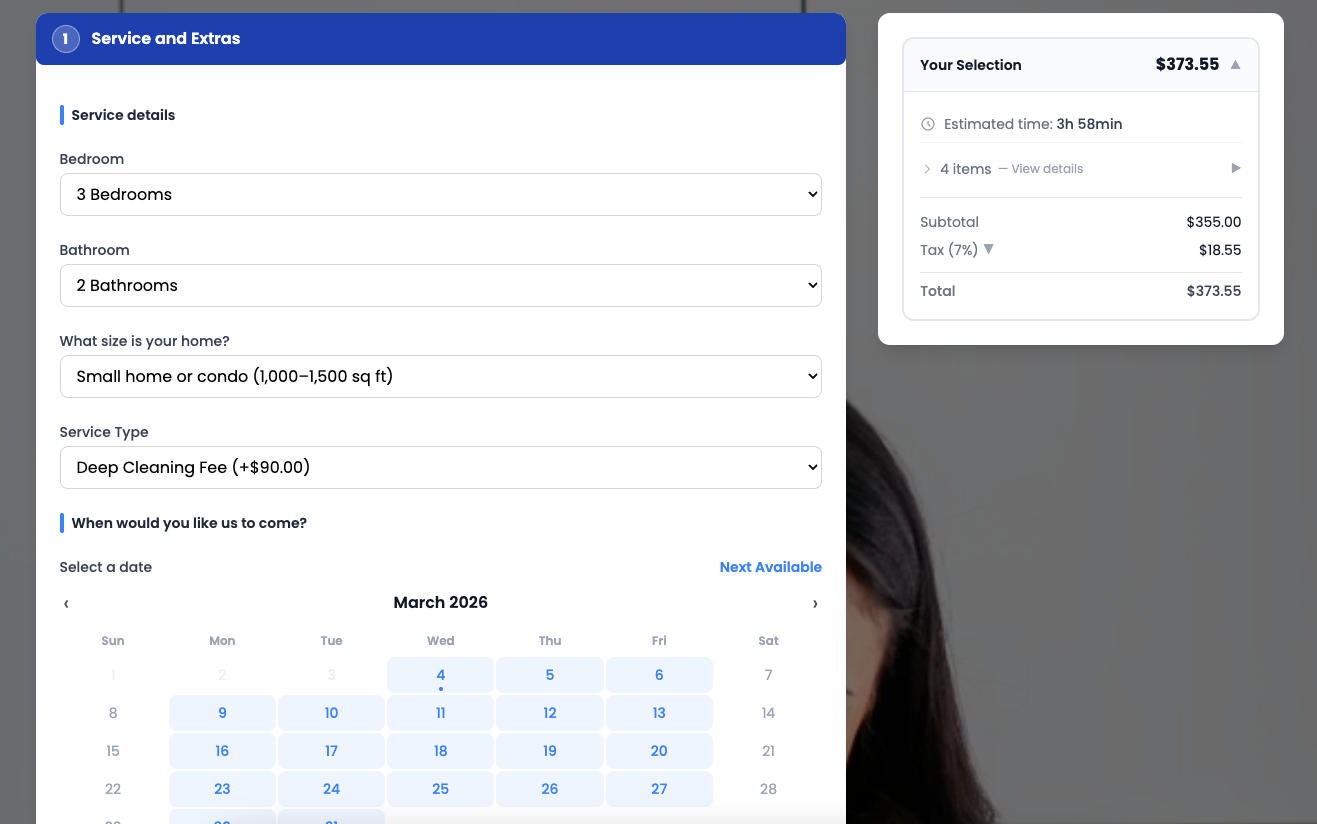
Task: Click the estimated time clock icon
Action: (928, 125)
